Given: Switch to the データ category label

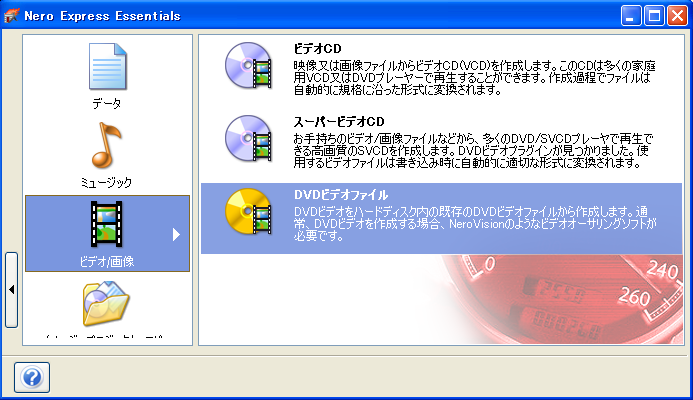Looking at the screenshot, I should 107,103.
